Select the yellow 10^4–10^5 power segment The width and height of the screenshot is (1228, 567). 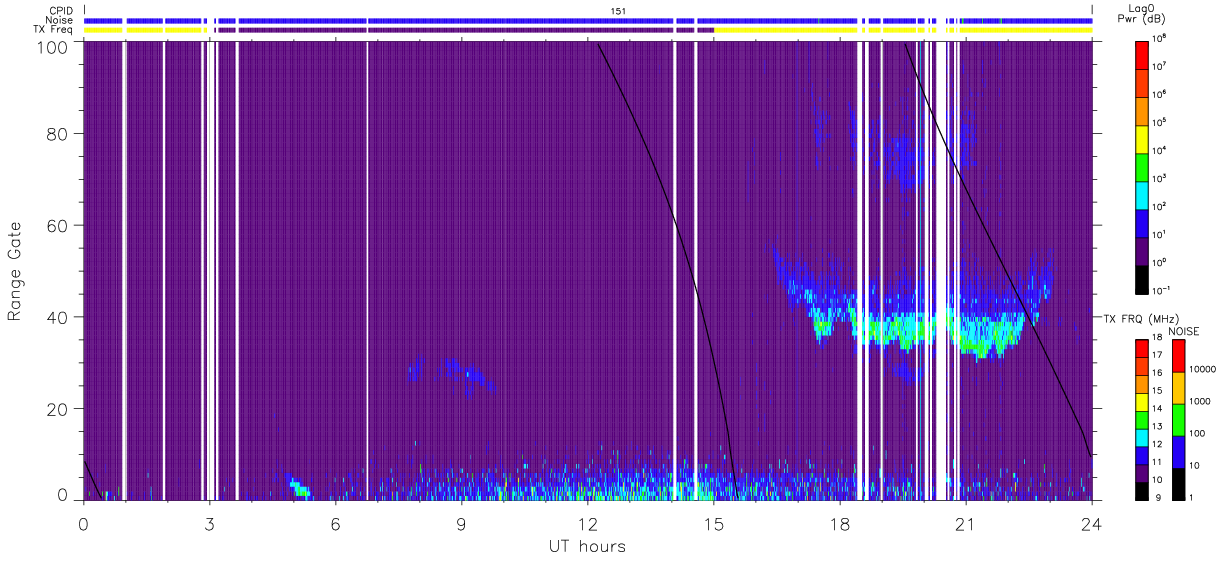[1142, 138]
